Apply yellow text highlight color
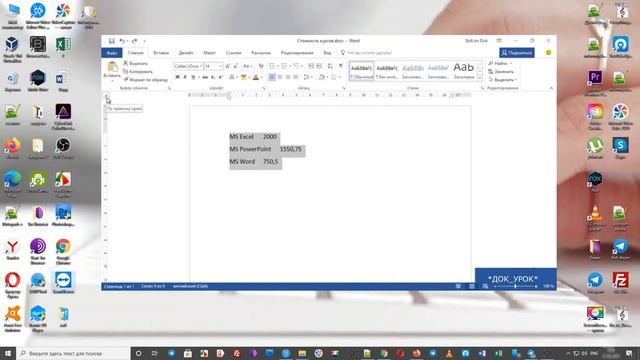The image size is (640, 360). pos(244,77)
